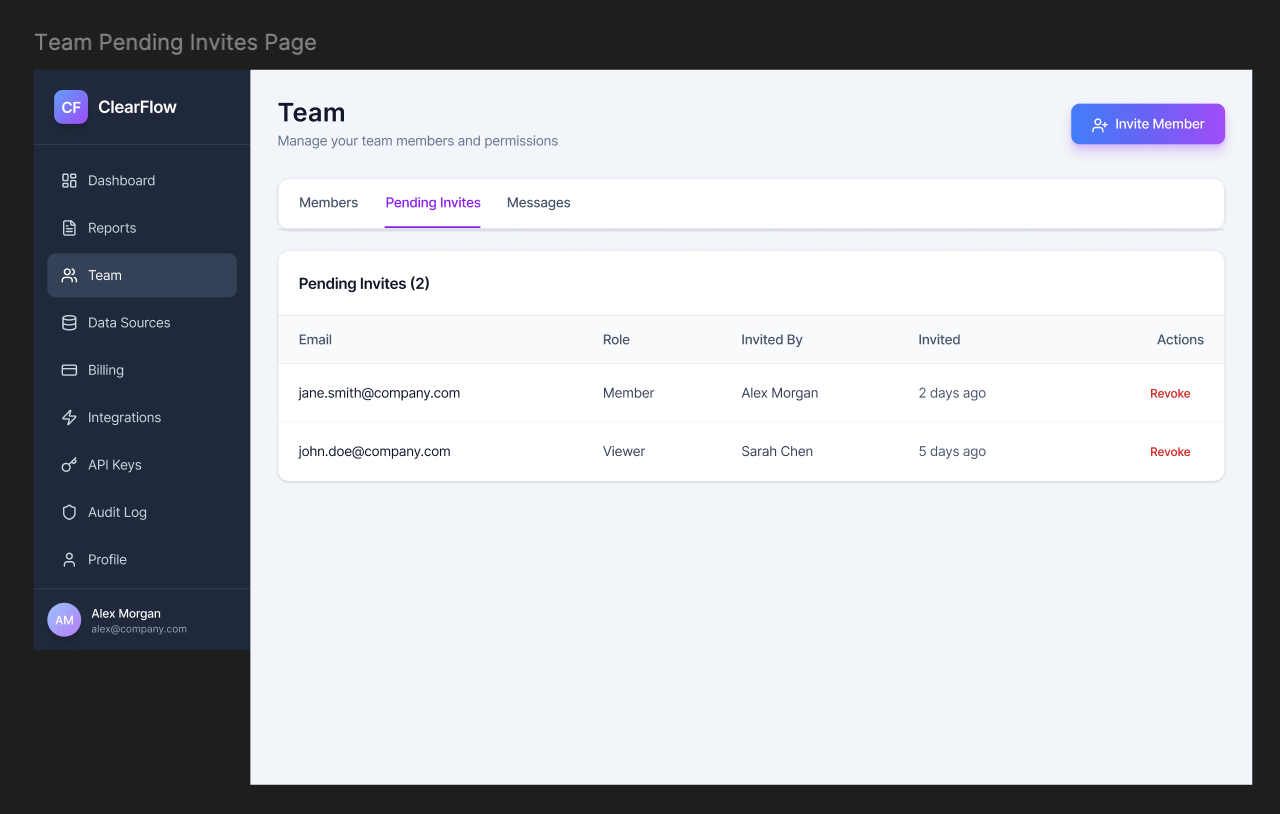Revoke invite for john.doe@company.com

pyautogui.click(x=1170, y=452)
